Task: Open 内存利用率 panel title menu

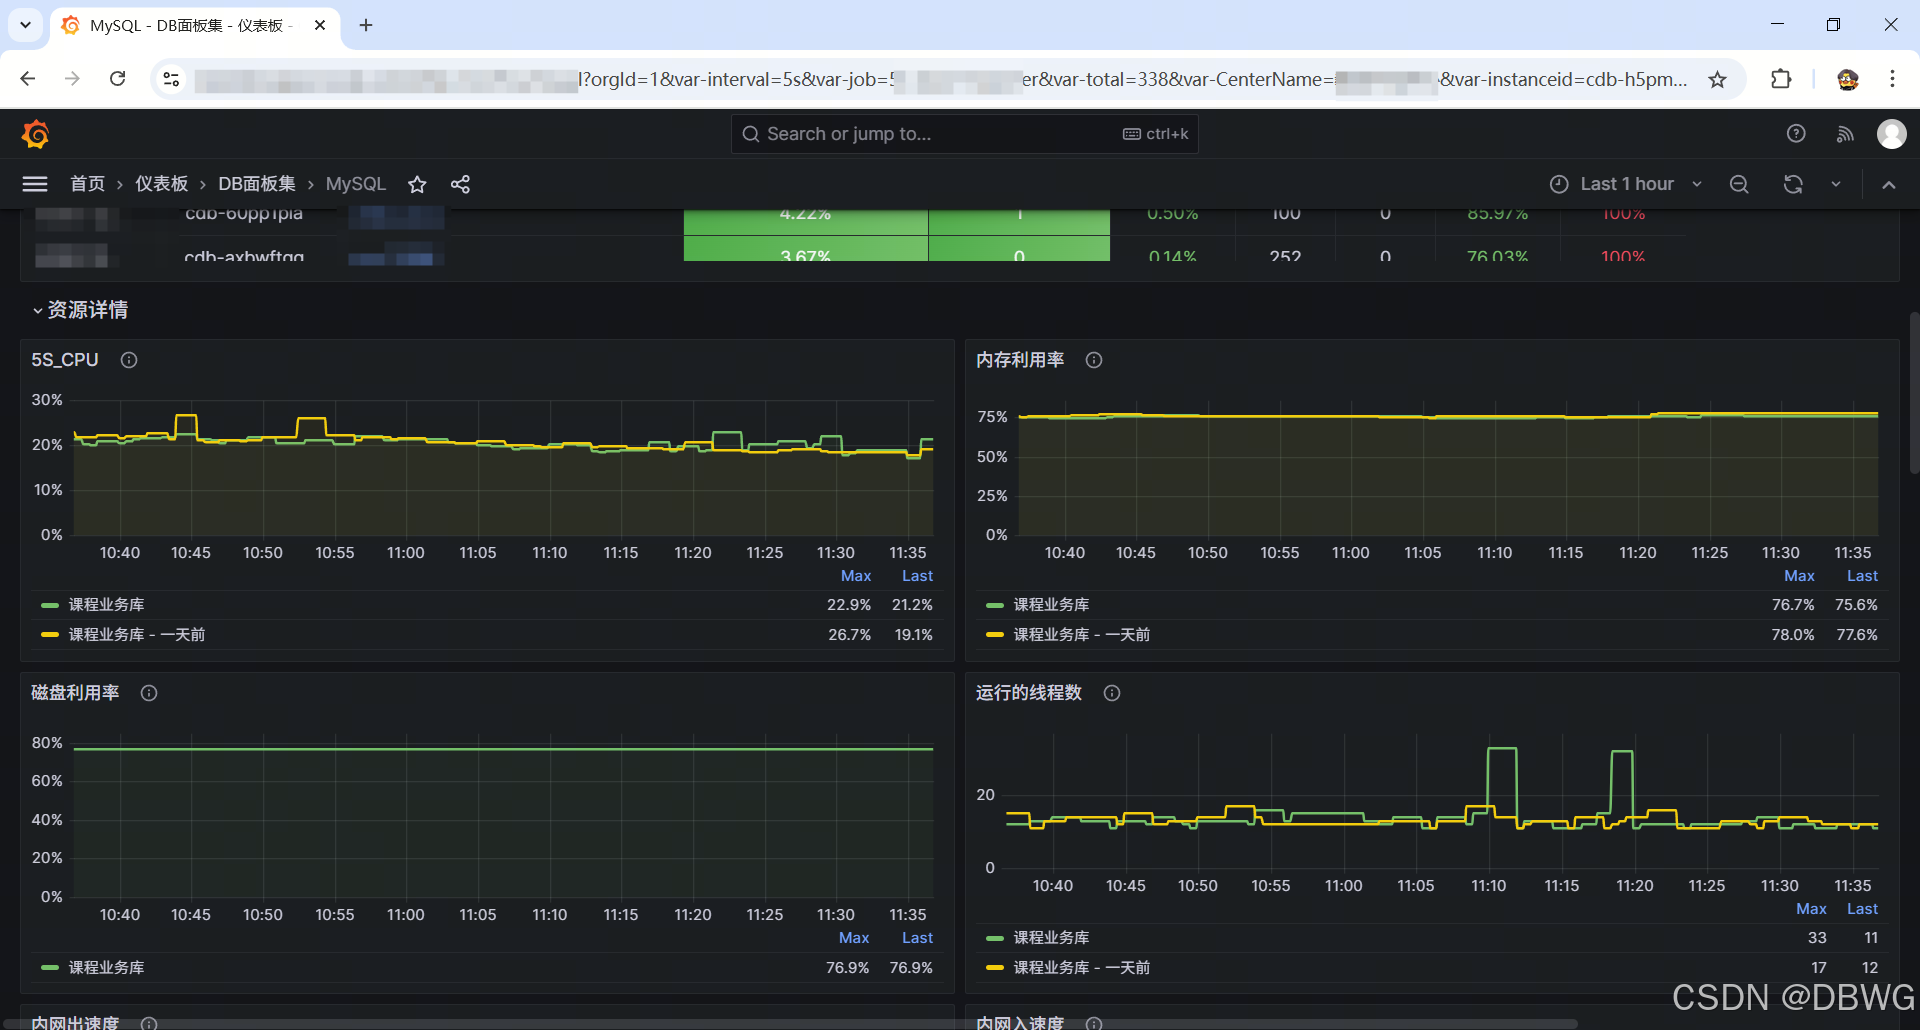Action: (x=1020, y=360)
